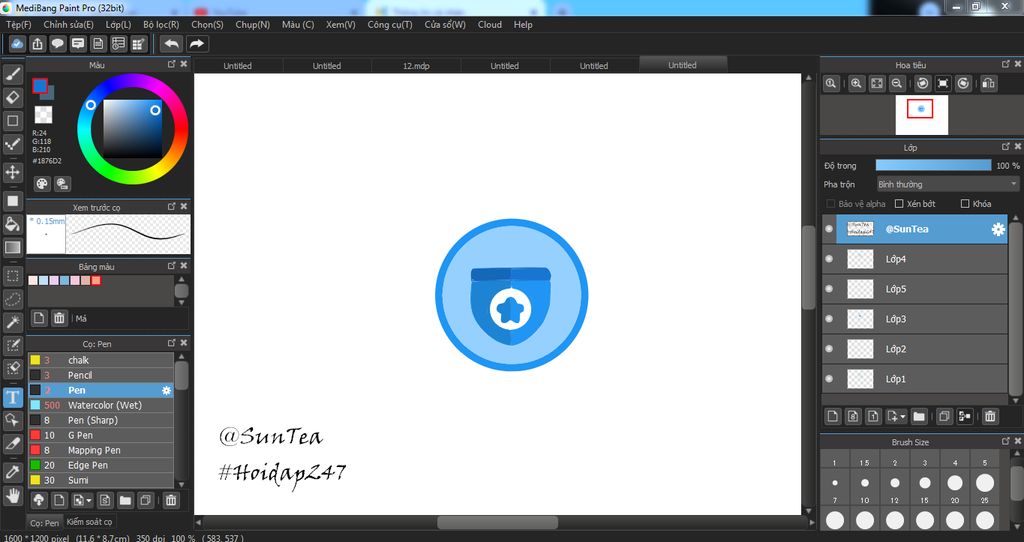Click the palette icon under color wheel
Screen dimensions: 1024x542
(42, 183)
